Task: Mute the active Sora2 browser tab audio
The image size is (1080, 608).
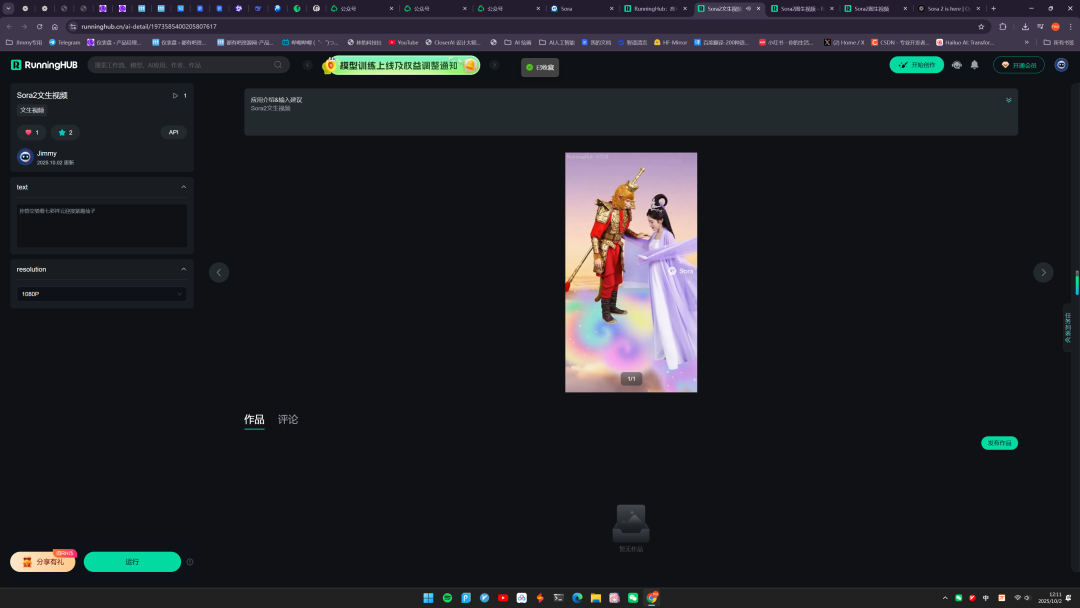Action: (748, 8)
